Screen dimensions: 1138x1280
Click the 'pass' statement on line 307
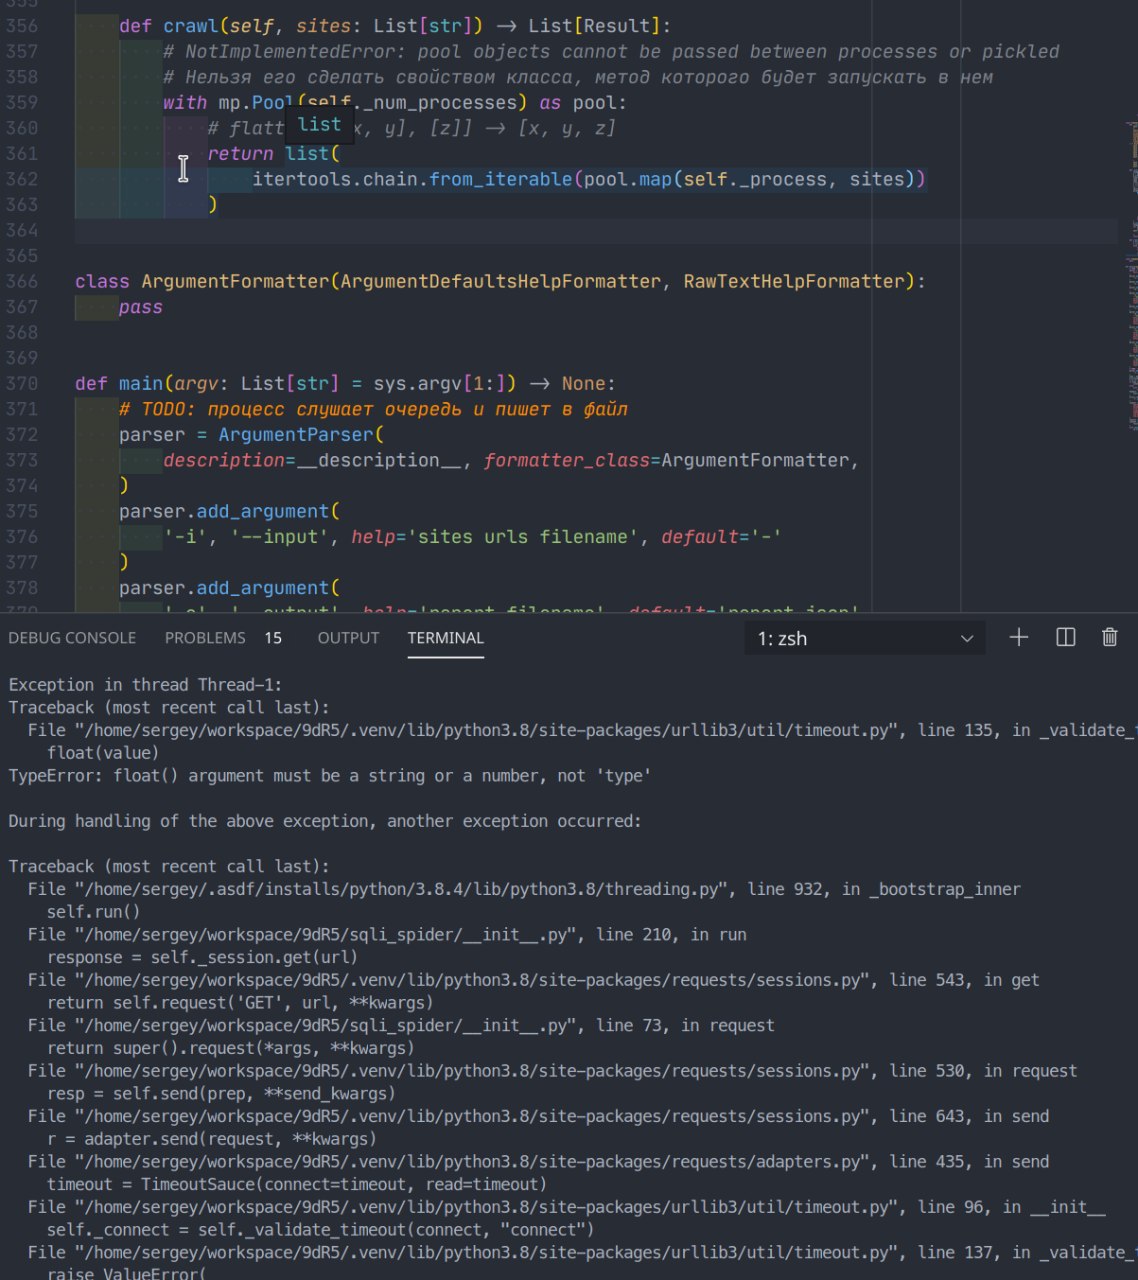tap(141, 307)
